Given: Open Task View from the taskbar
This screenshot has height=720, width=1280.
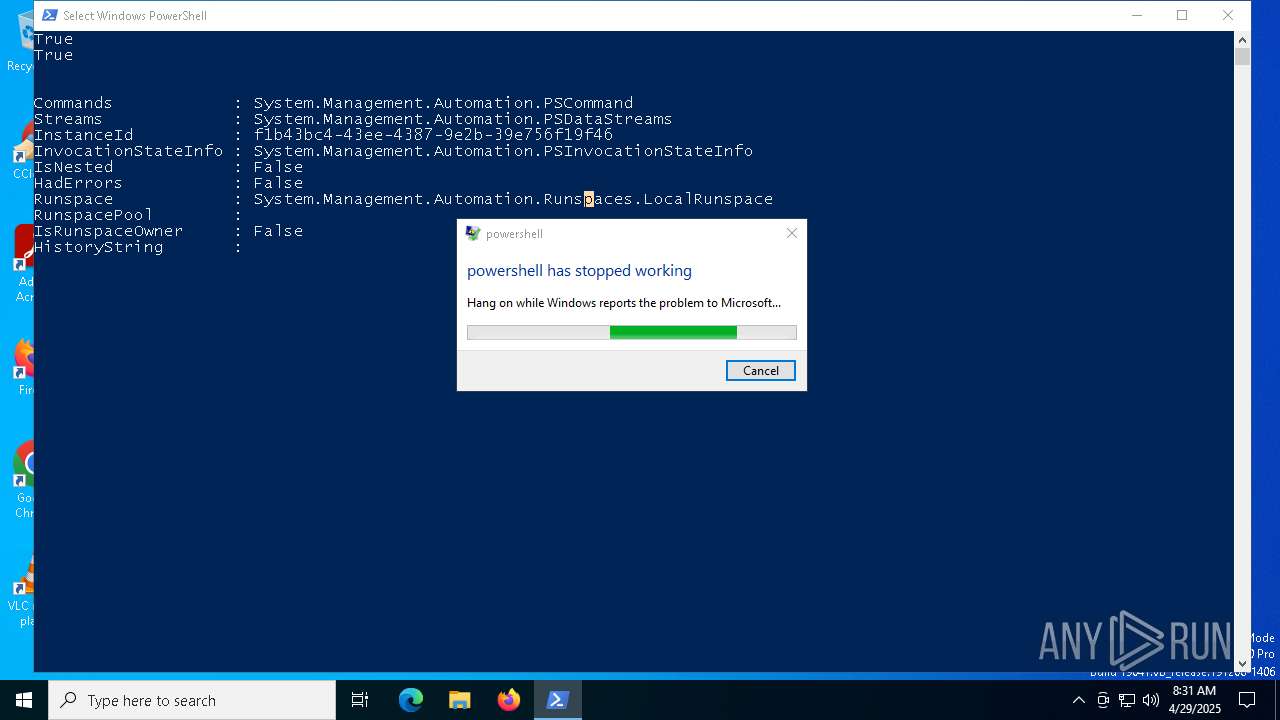Looking at the screenshot, I should pos(360,700).
